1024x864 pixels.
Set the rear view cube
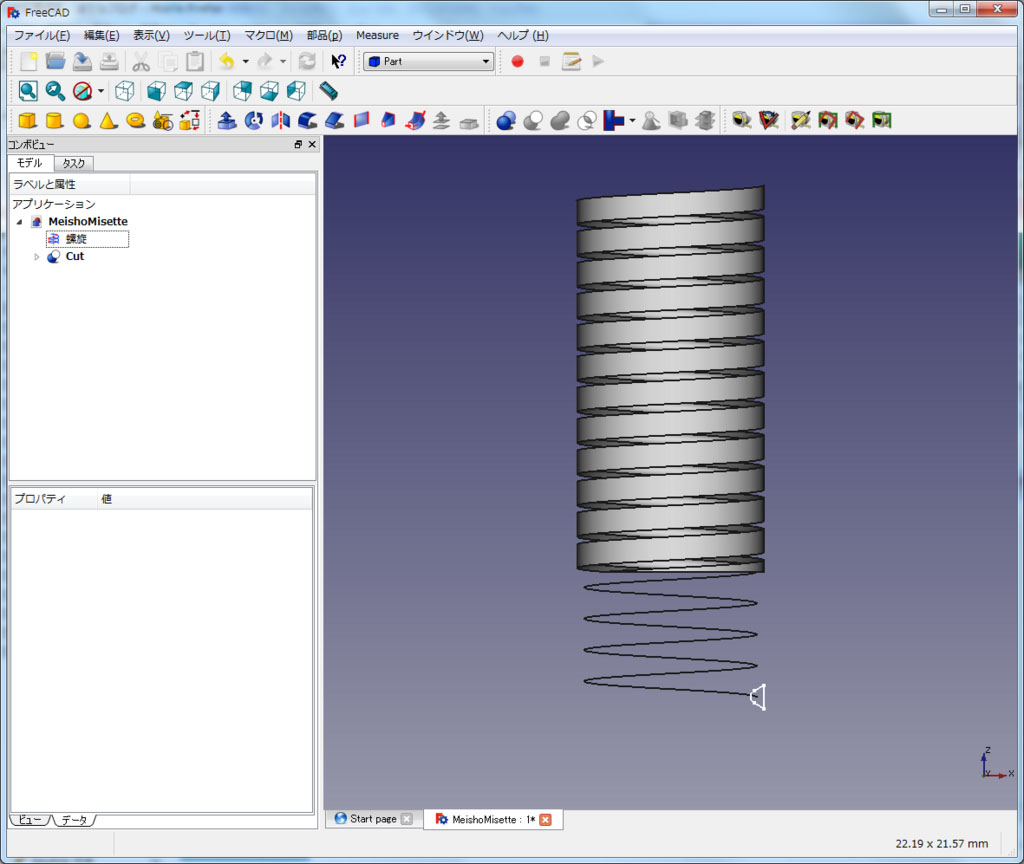coord(242,91)
